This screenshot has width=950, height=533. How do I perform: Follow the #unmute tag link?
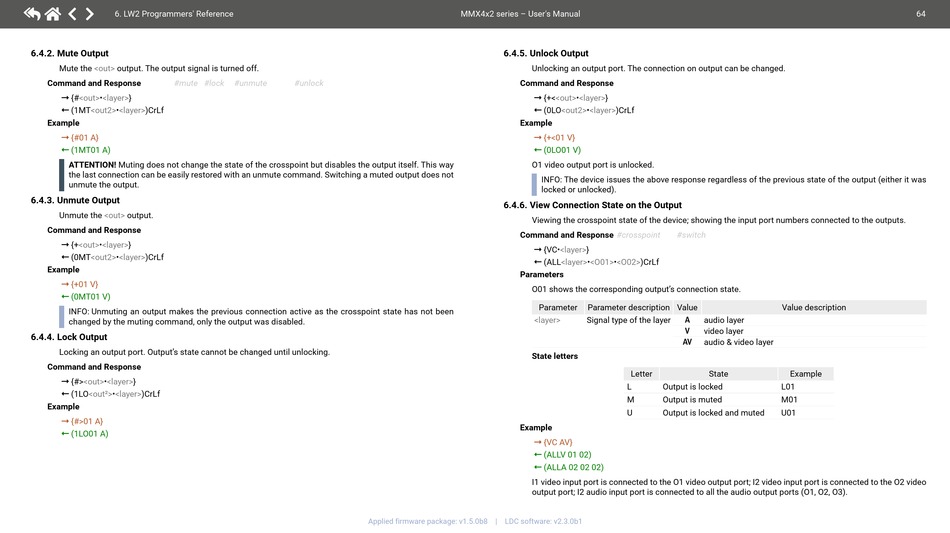click(251, 83)
